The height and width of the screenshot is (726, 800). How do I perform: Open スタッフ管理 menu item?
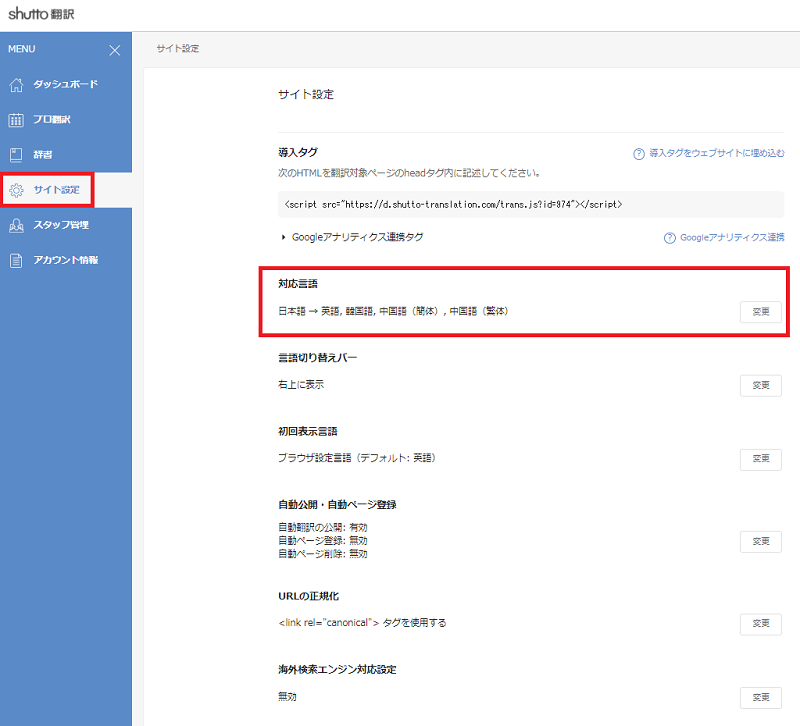[x=66, y=225]
